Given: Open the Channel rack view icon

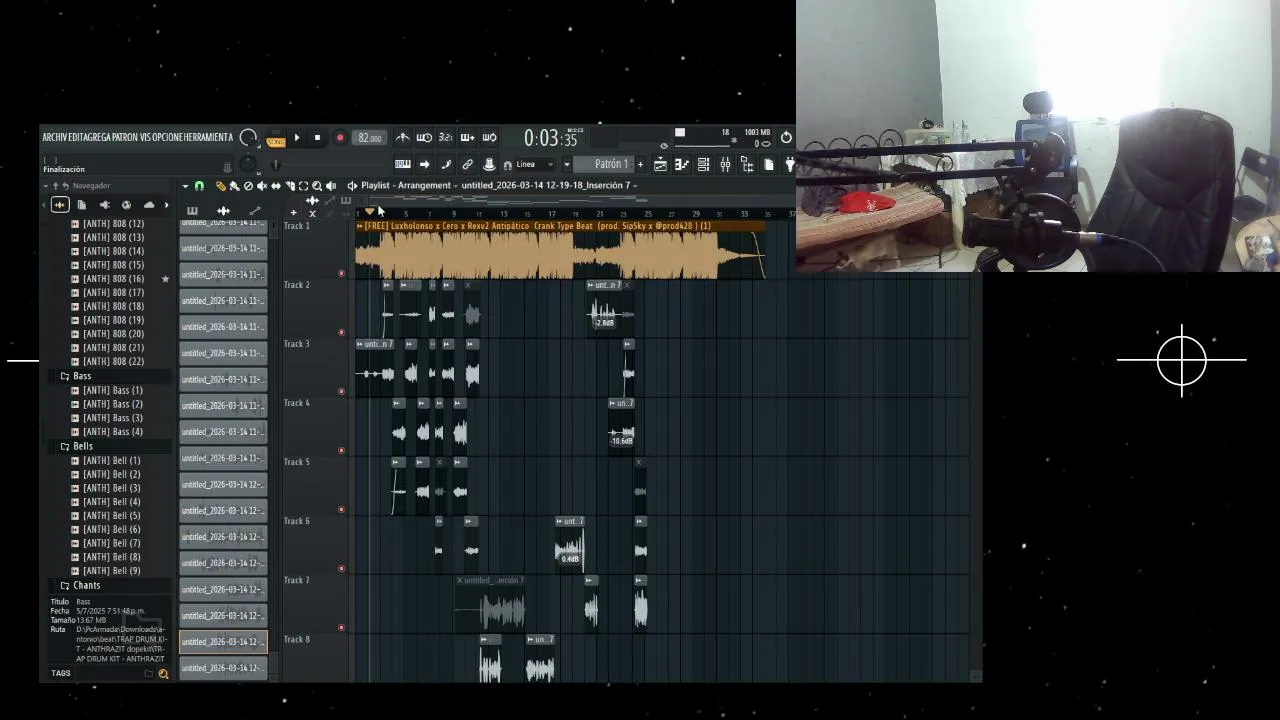Looking at the screenshot, I should [704, 164].
